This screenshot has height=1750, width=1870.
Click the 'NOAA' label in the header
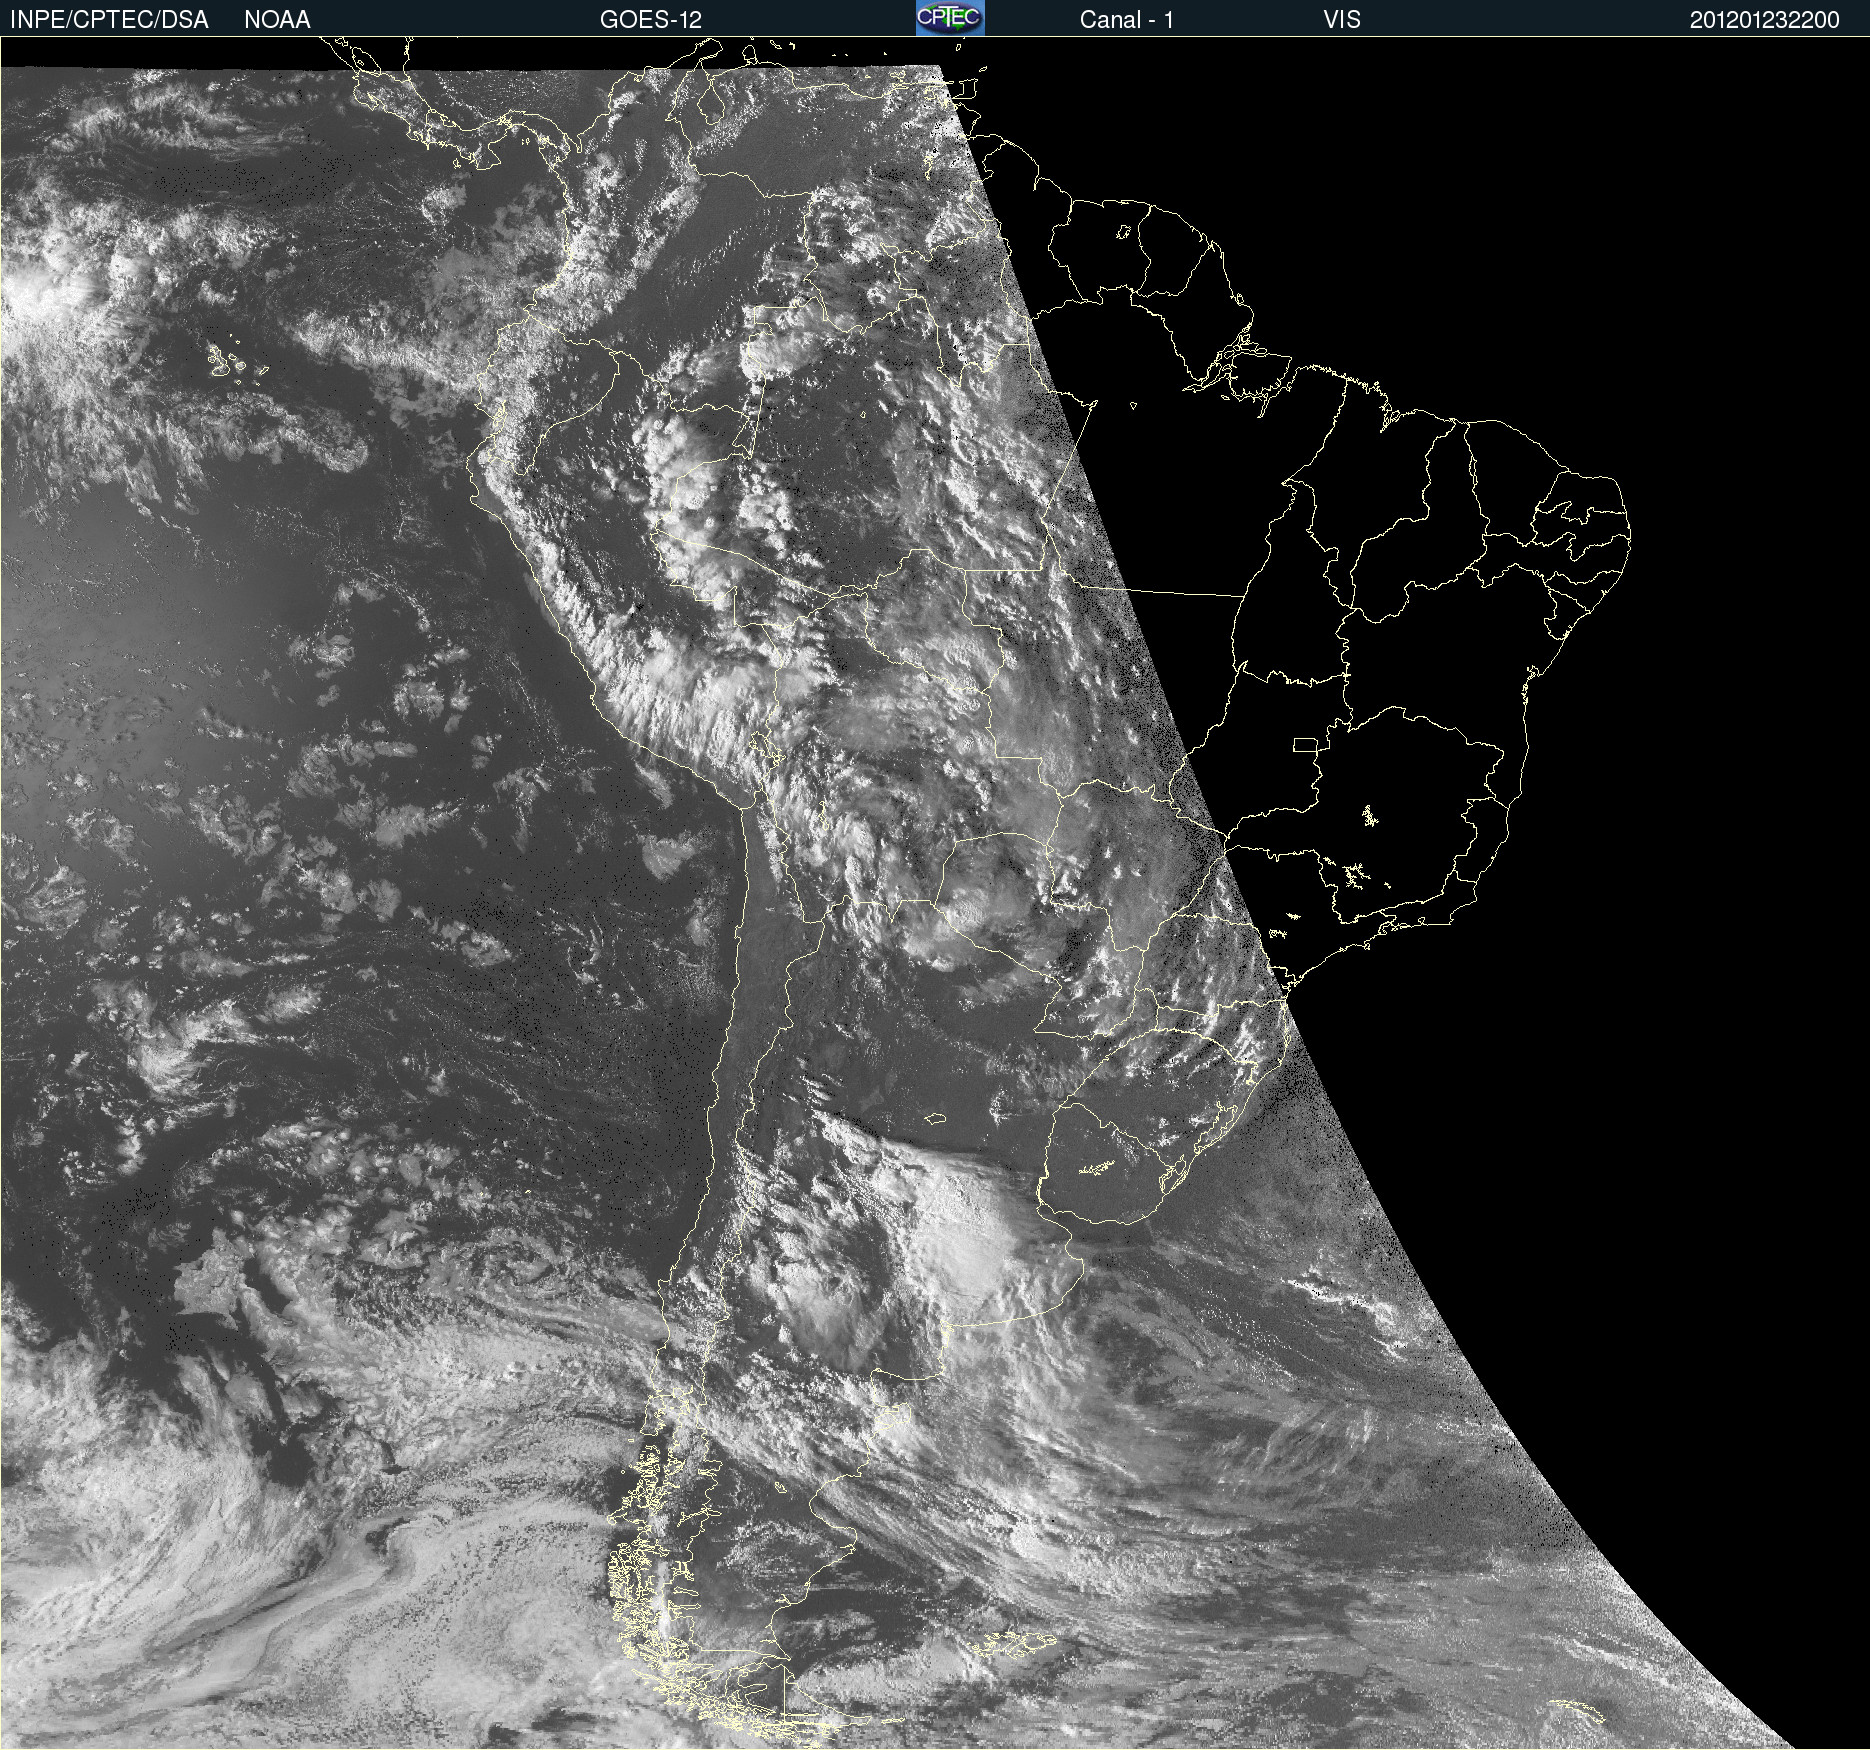point(277,19)
